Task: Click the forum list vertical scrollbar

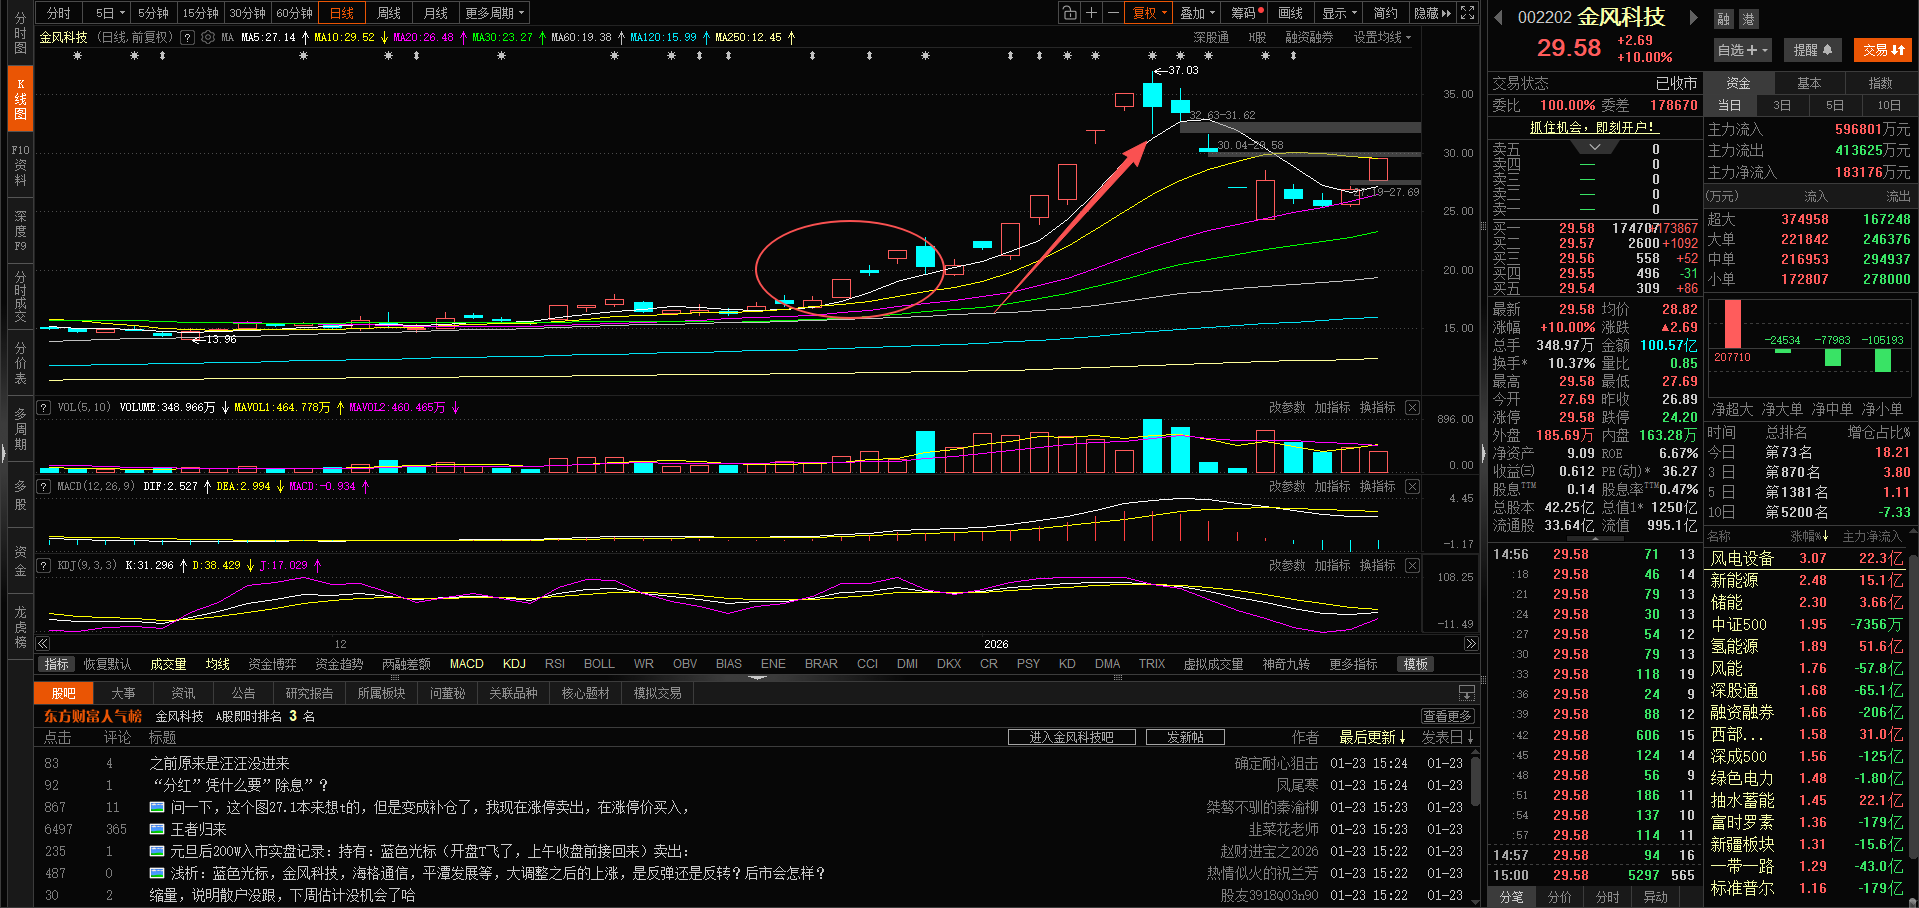Action: (x=1474, y=782)
